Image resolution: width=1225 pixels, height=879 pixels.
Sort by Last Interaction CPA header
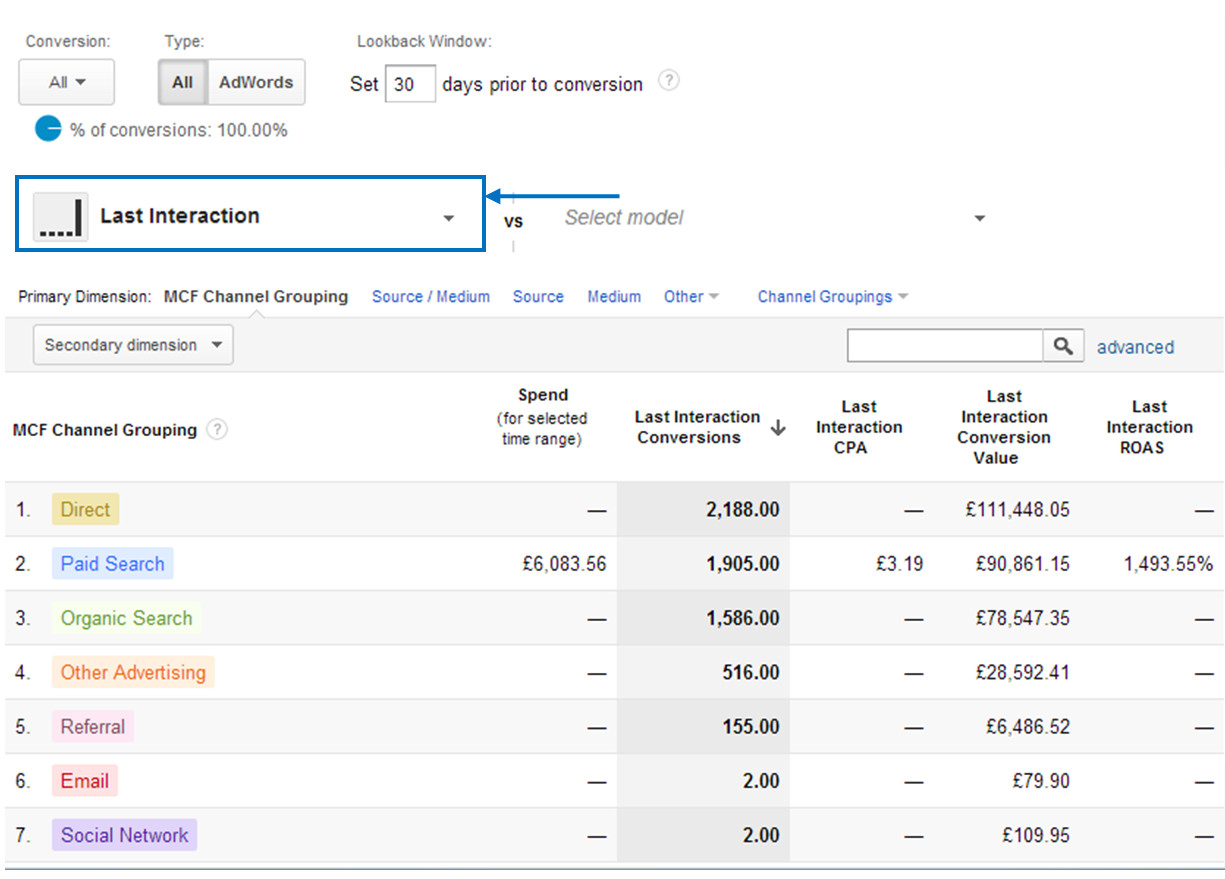(859, 427)
